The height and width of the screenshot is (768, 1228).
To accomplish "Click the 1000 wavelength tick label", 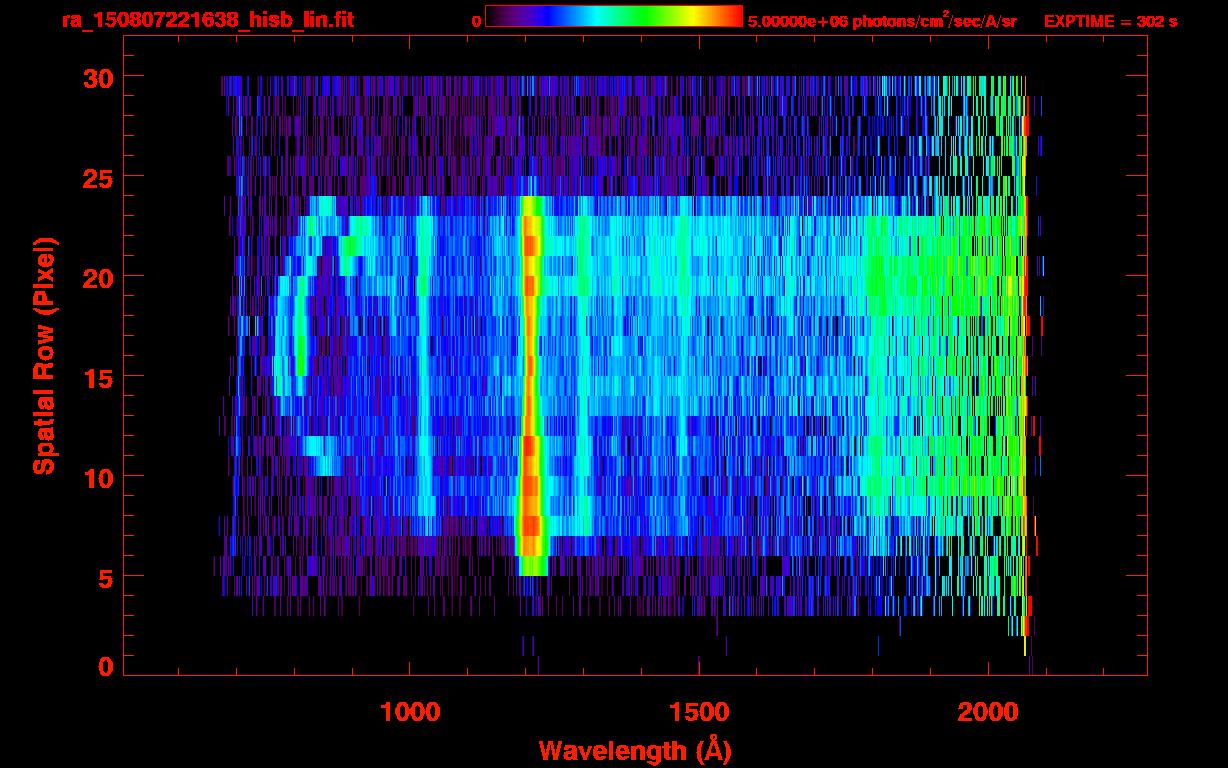I will 410,711.
